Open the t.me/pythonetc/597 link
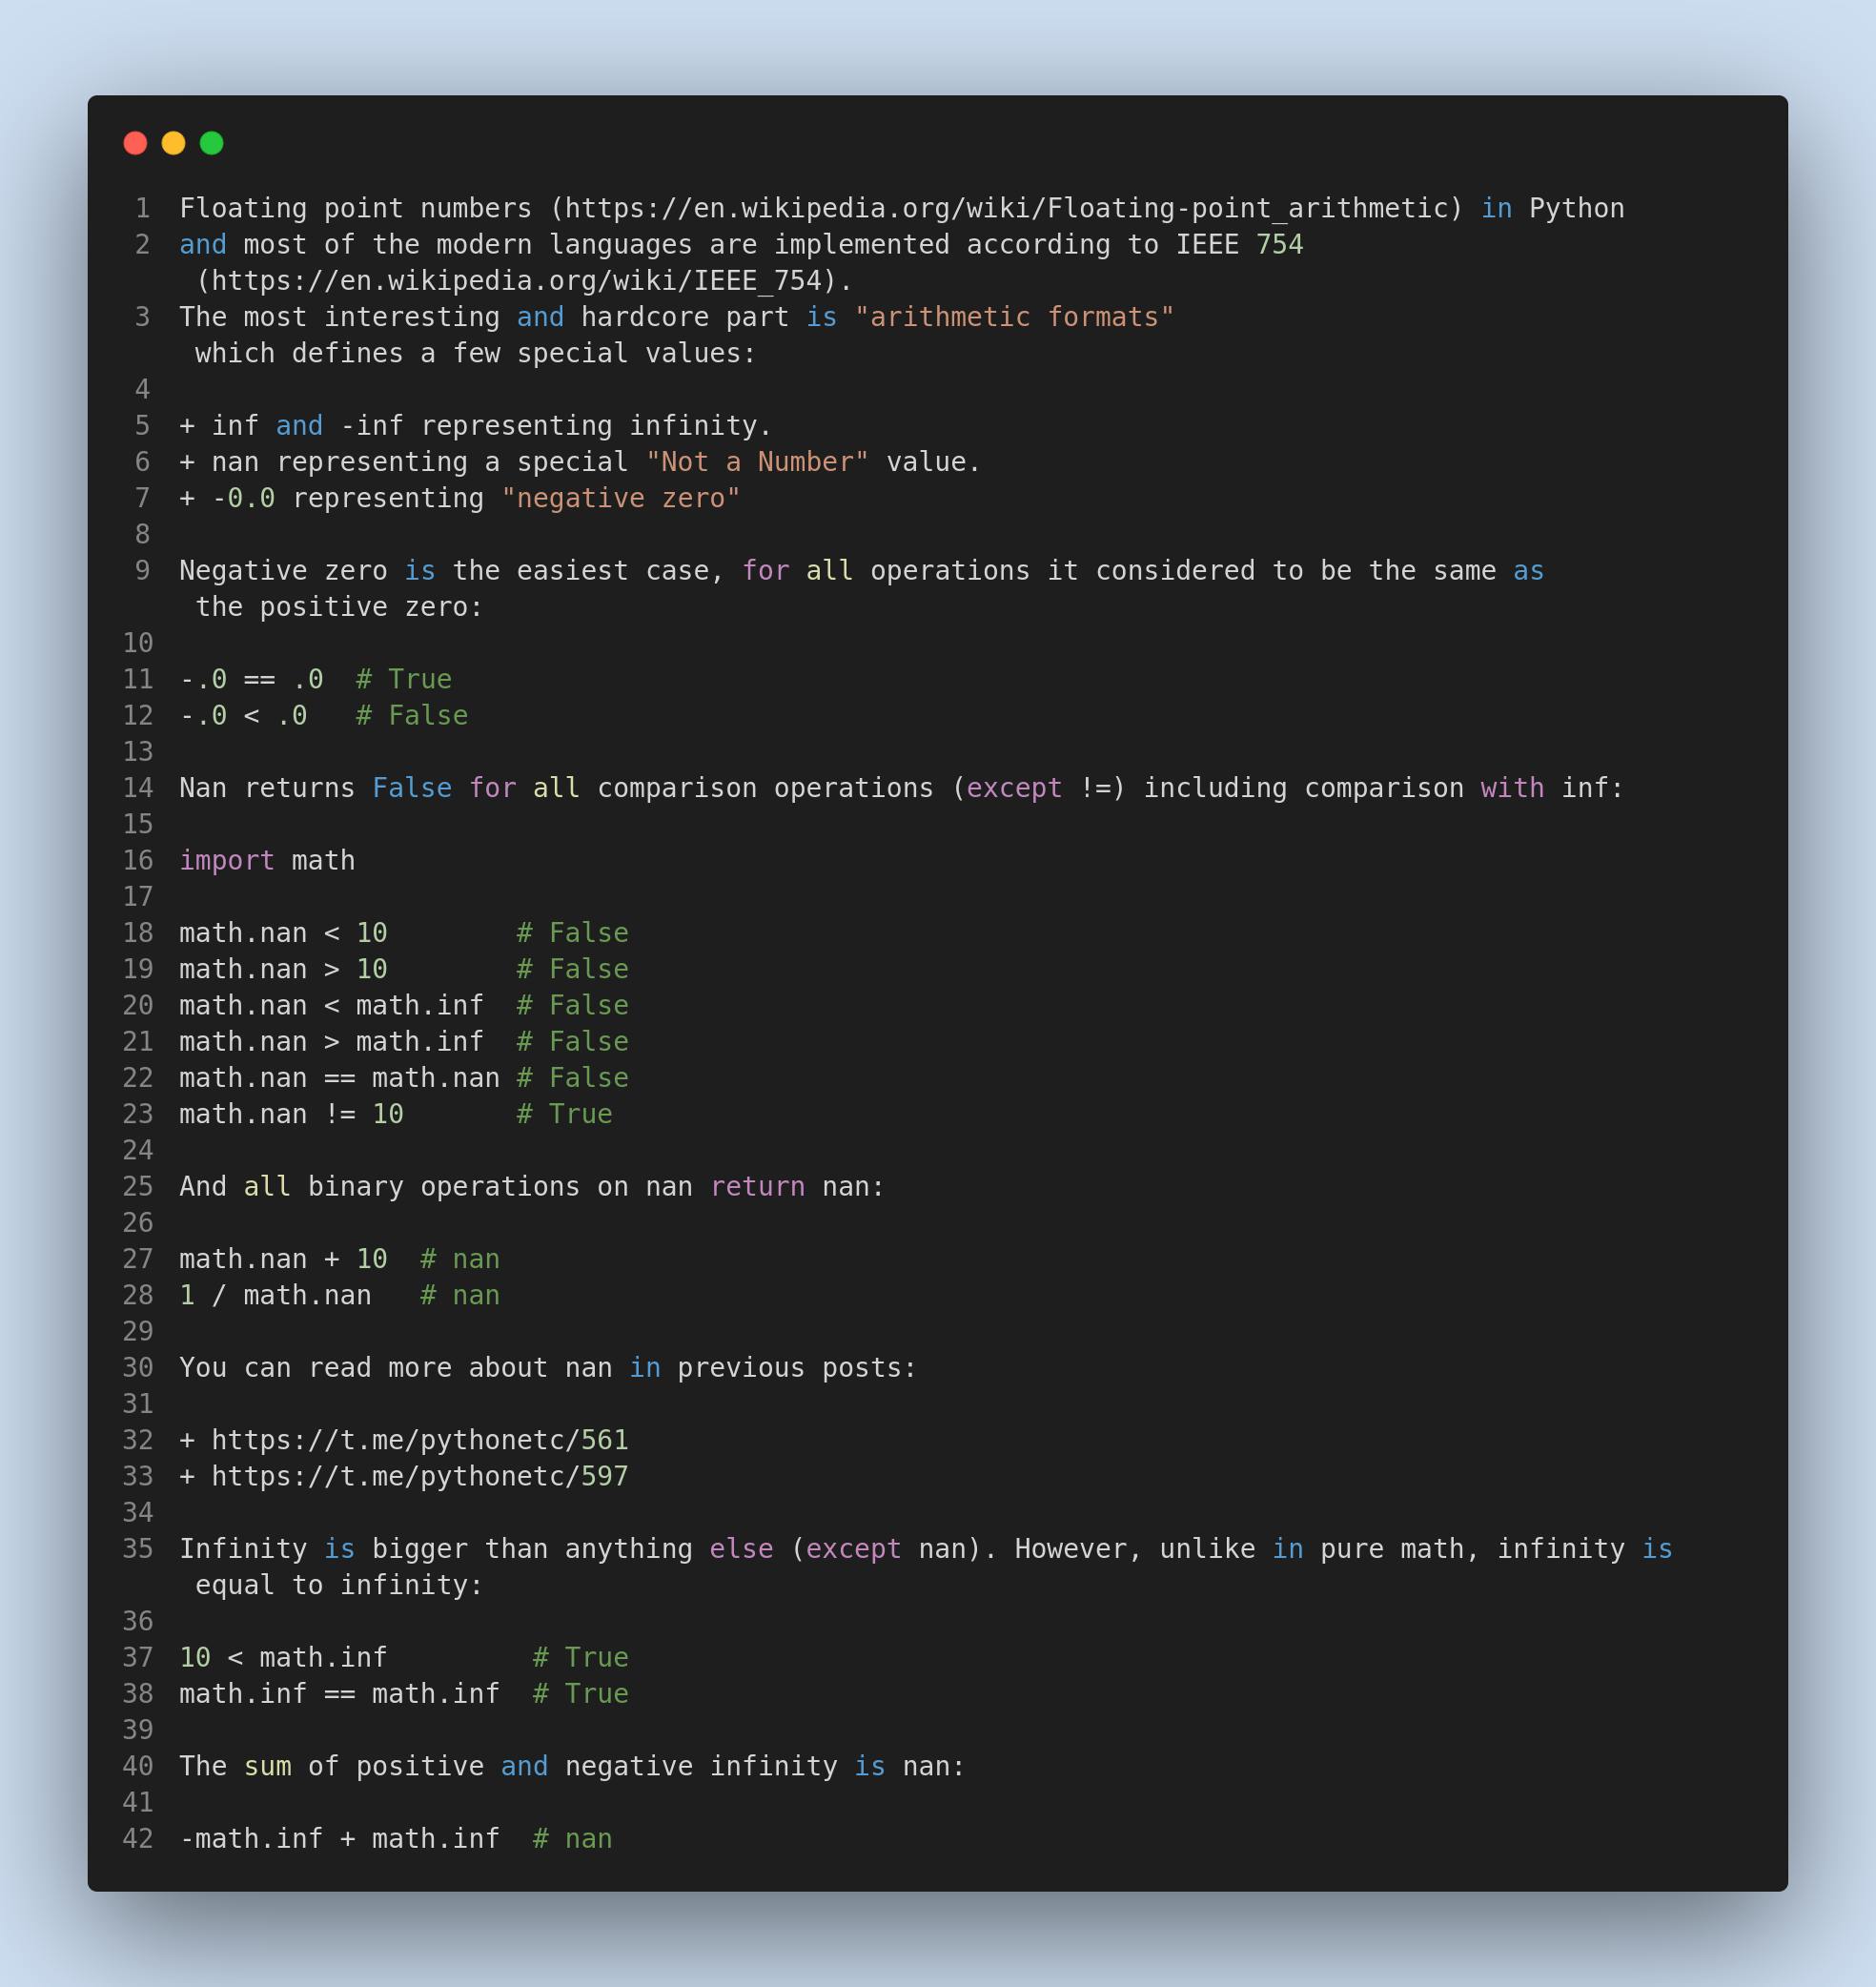The image size is (1876, 1987). (420, 1476)
